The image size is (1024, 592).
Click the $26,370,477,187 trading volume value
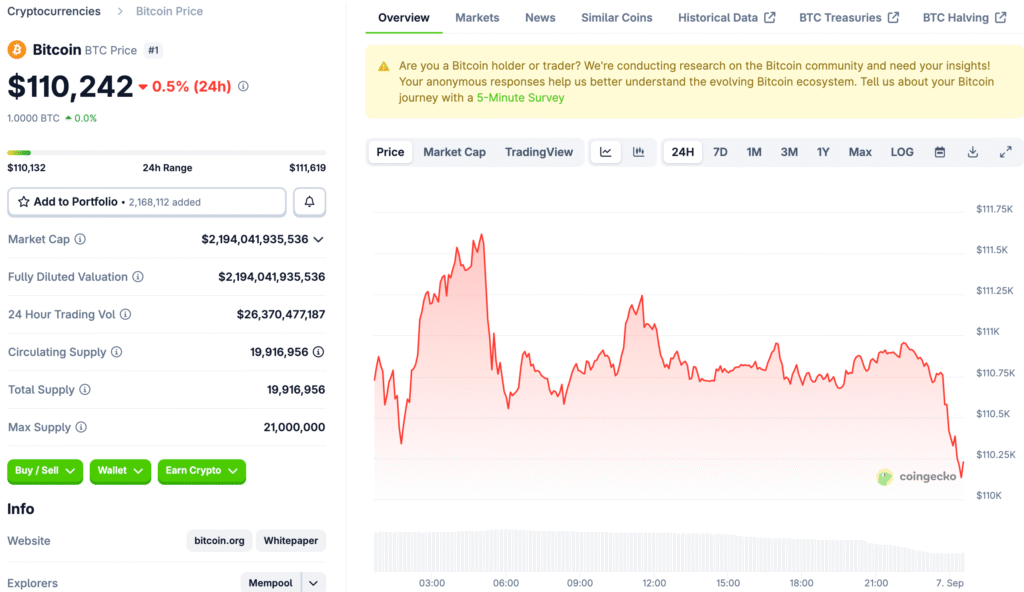(x=281, y=314)
